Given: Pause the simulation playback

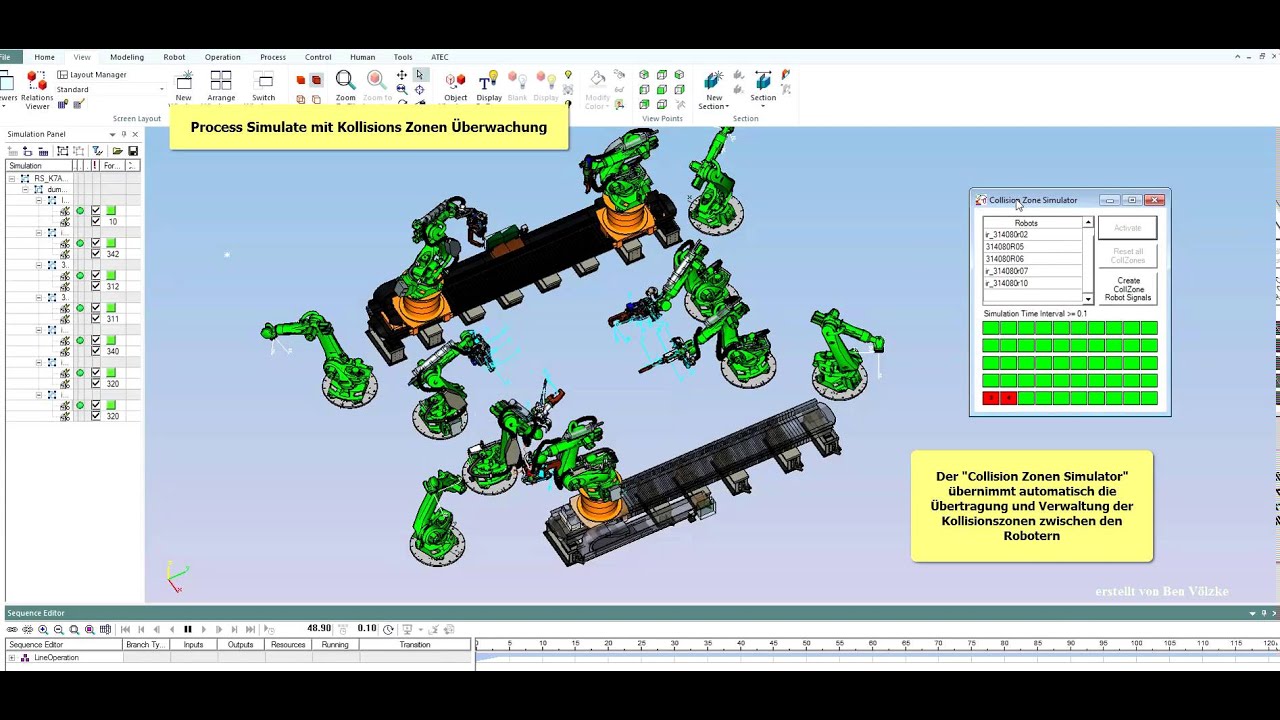Looking at the screenshot, I should 187,629.
